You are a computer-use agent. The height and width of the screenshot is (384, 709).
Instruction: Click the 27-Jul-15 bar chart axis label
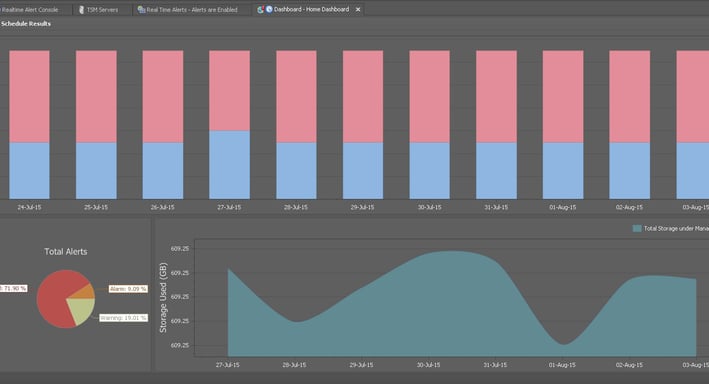point(229,207)
